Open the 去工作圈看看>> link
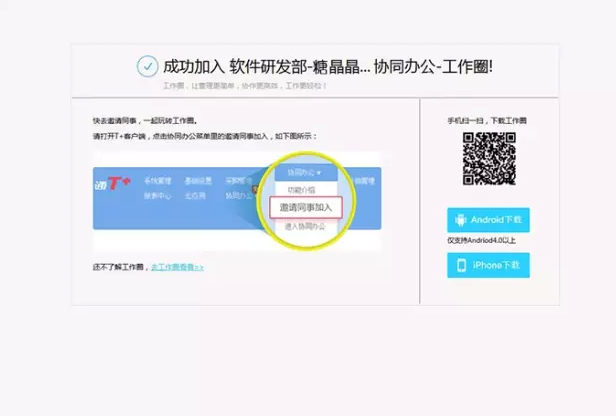Screen dimensions: 616x416 point(177,267)
